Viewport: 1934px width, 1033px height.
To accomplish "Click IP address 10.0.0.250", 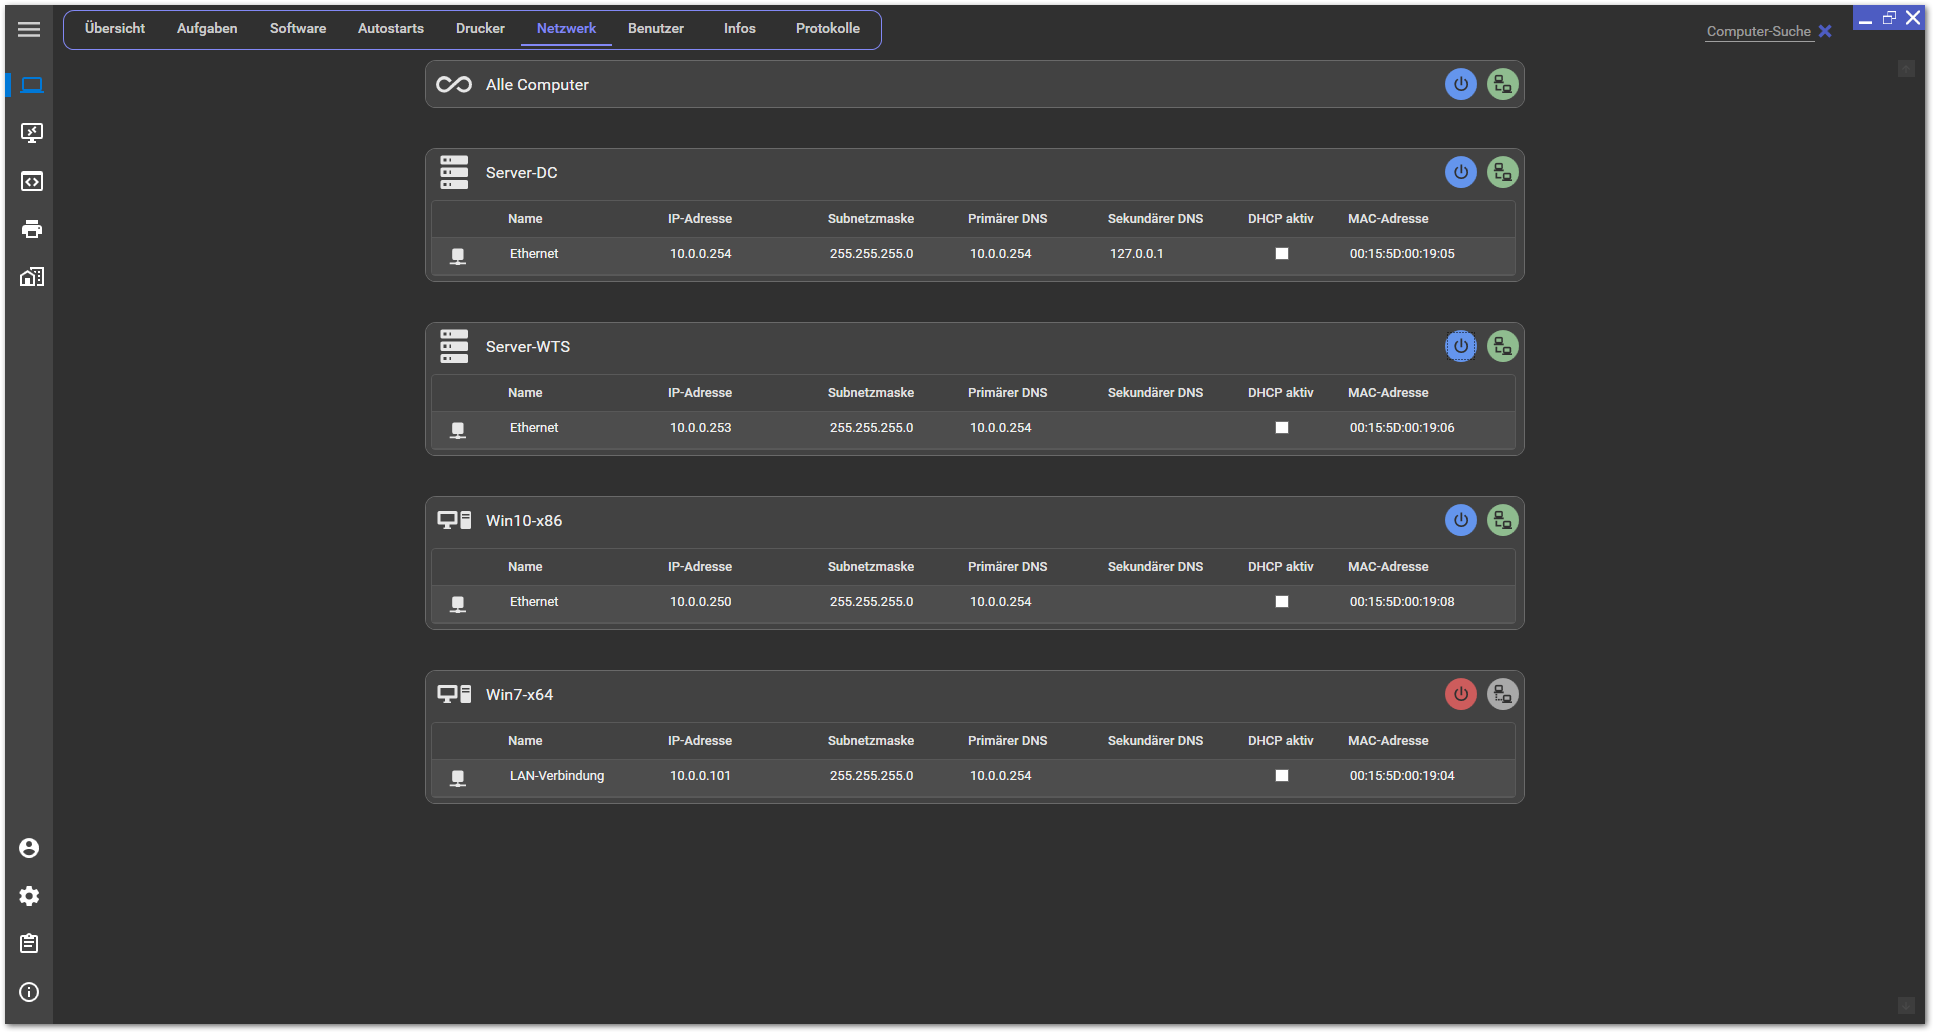I will click(701, 602).
